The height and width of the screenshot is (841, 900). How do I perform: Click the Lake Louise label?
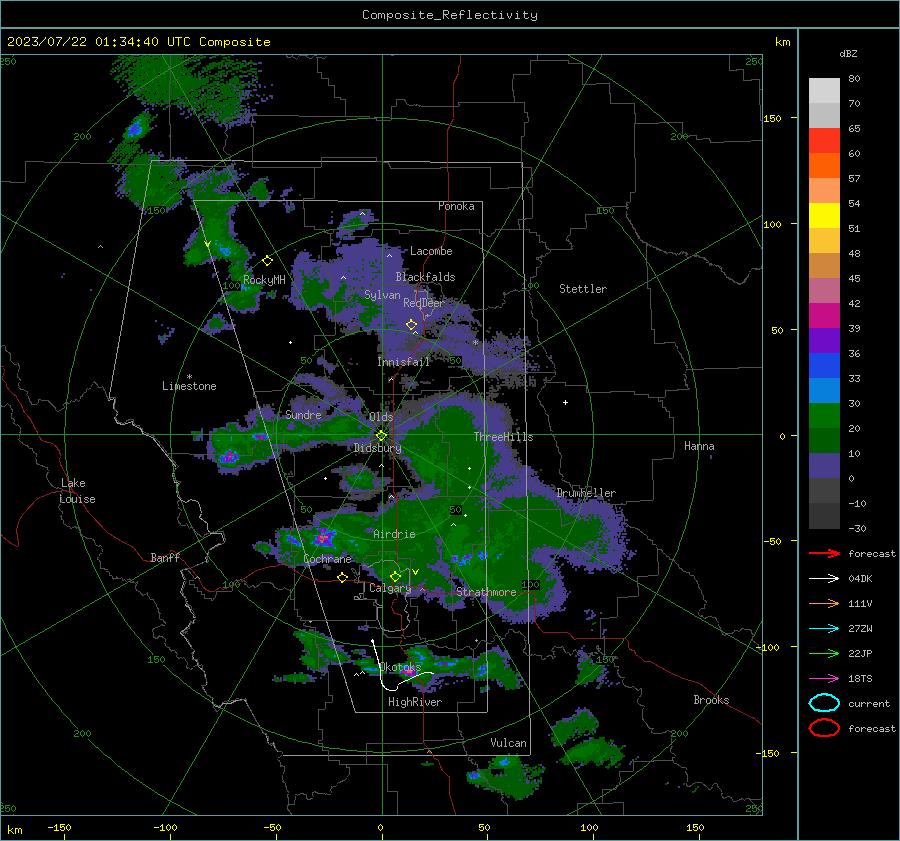77,491
